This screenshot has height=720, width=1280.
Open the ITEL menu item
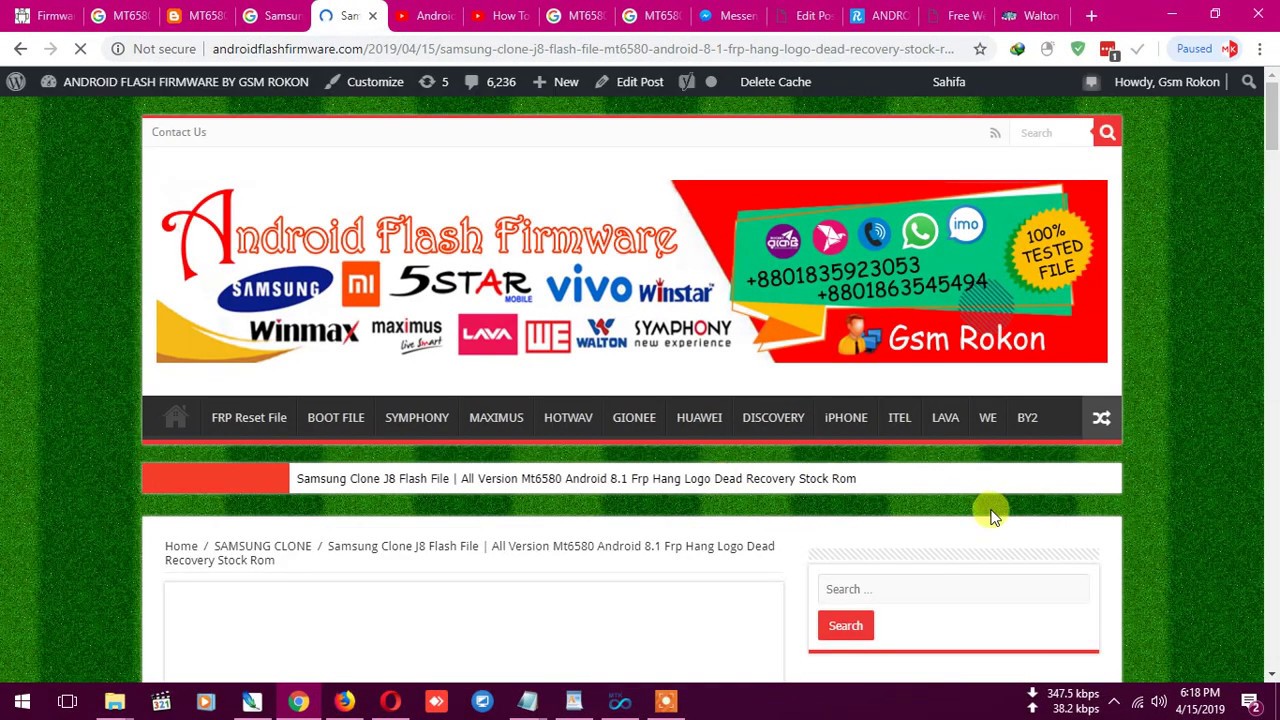tap(900, 417)
